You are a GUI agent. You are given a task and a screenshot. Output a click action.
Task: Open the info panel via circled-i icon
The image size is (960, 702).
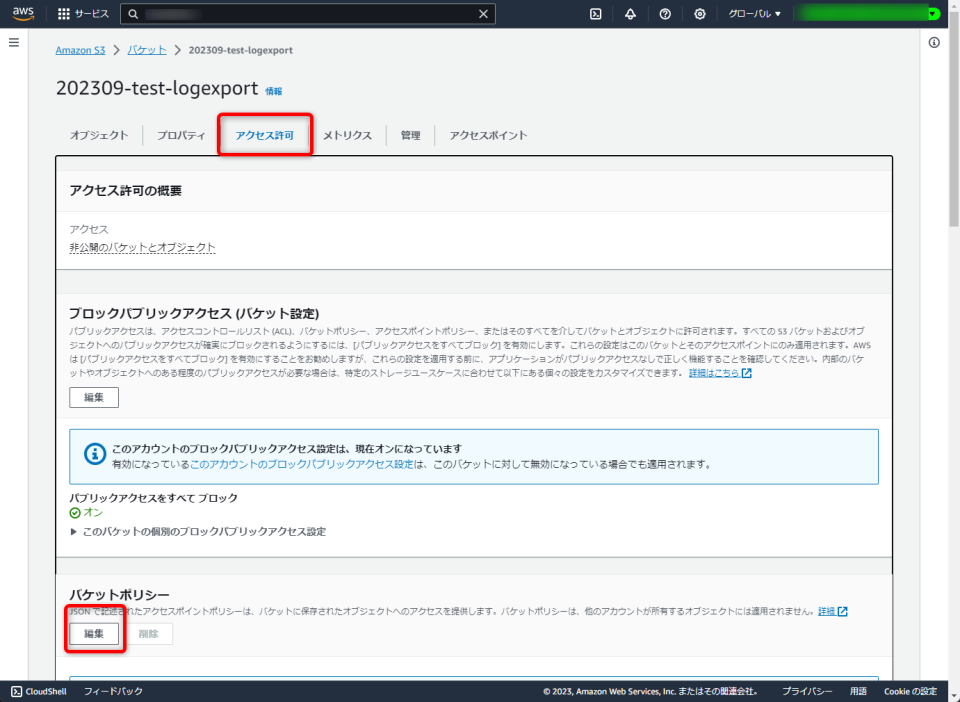[x=934, y=43]
